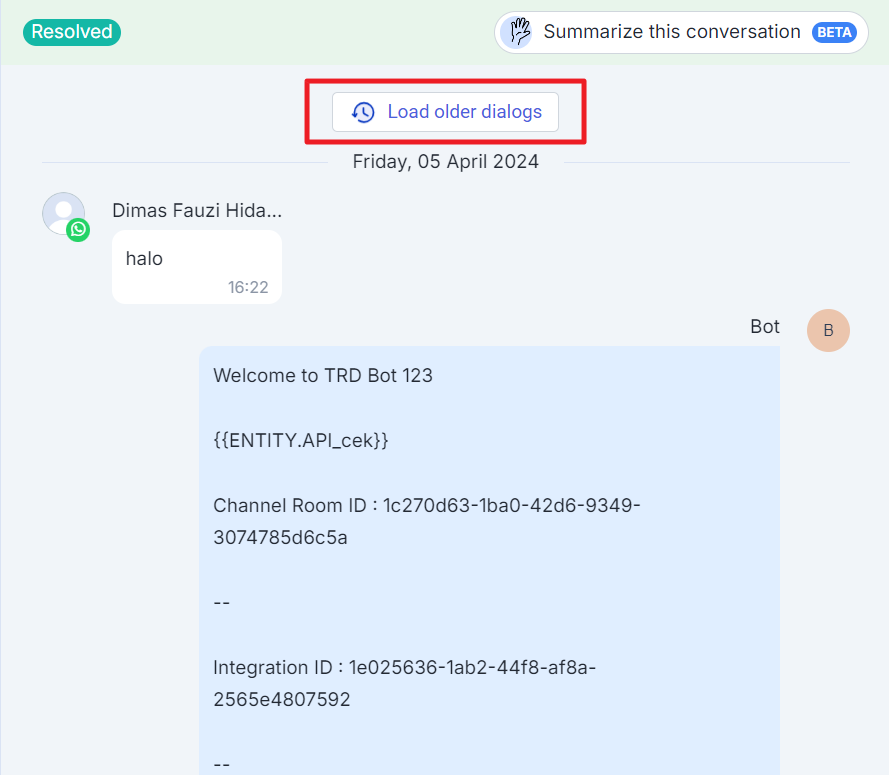Viewport: 889px width, 775px height.
Task: Click the room ID continuation 3074785d6c5a
Action: pos(280,538)
